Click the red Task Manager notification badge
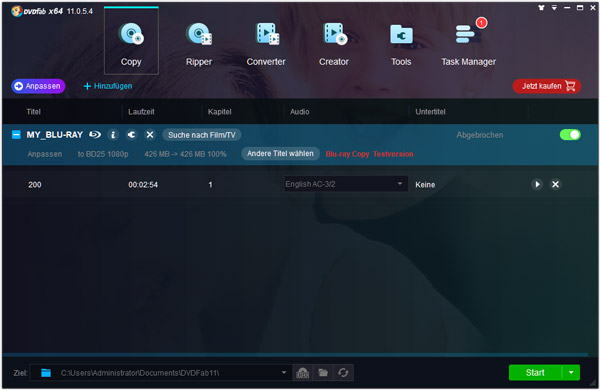The width and height of the screenshot is (600, 390). (x=481, y=23)
